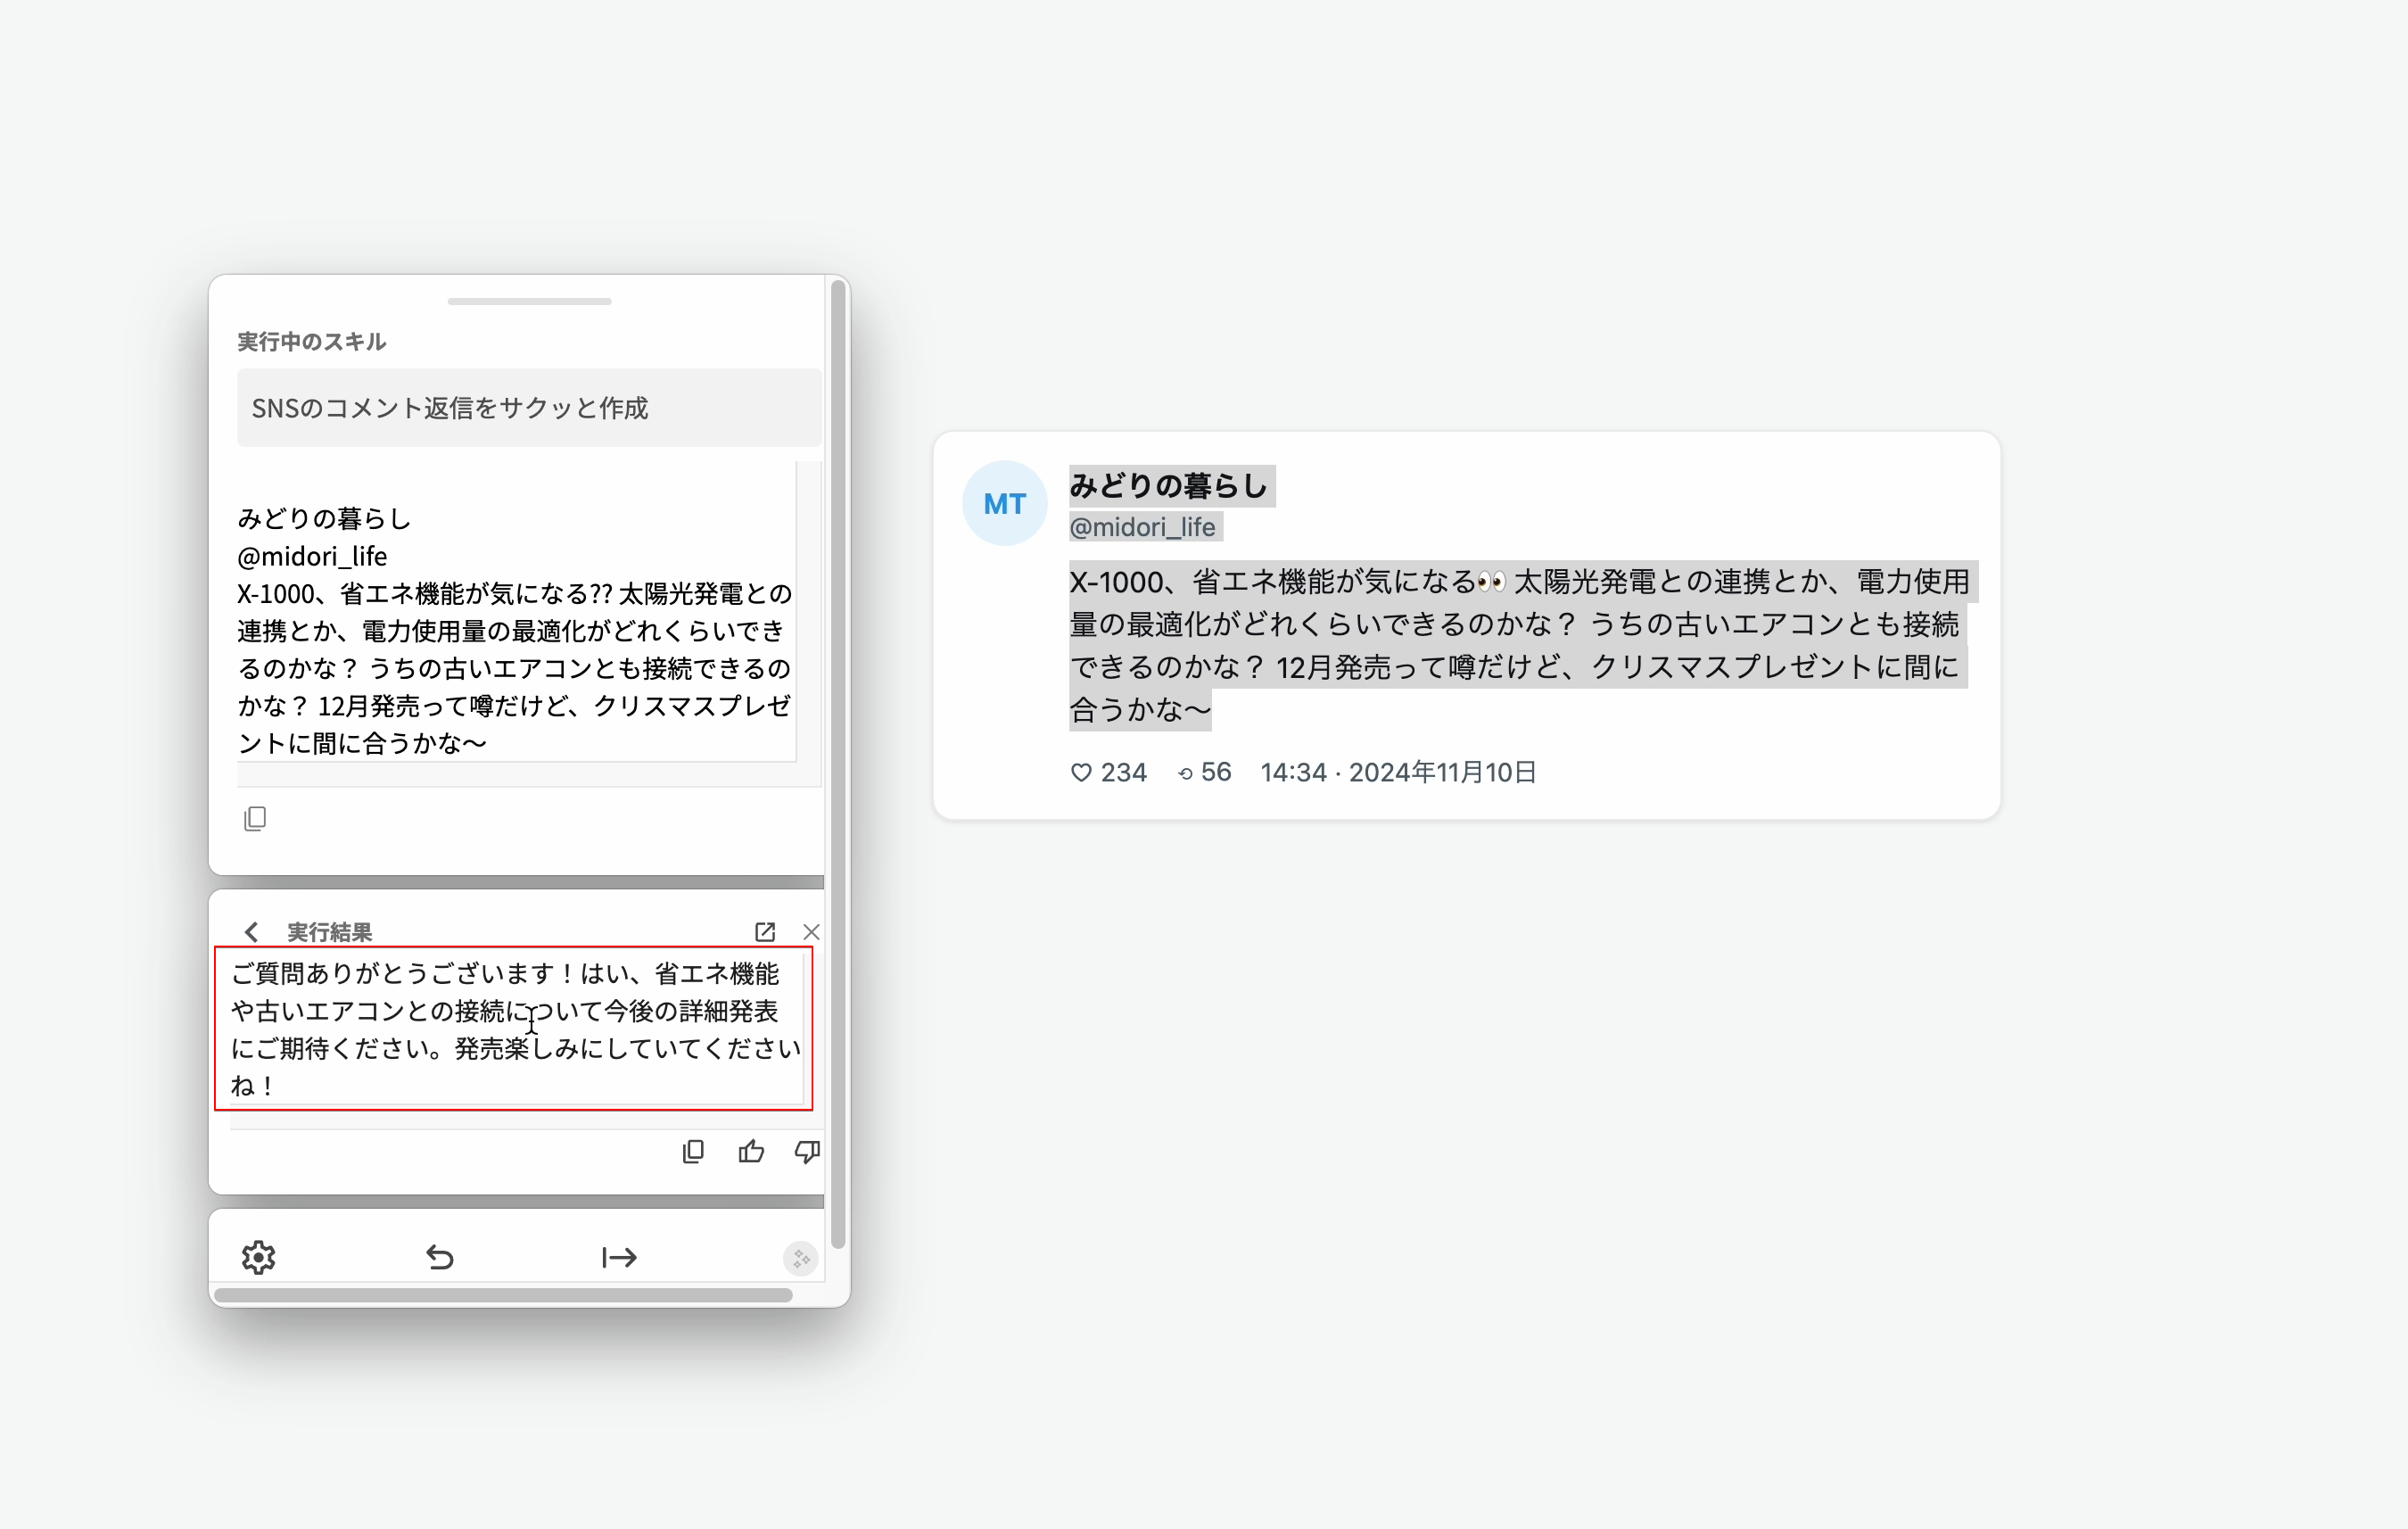Click the panel's vertical scrollbar

point(838,764)
